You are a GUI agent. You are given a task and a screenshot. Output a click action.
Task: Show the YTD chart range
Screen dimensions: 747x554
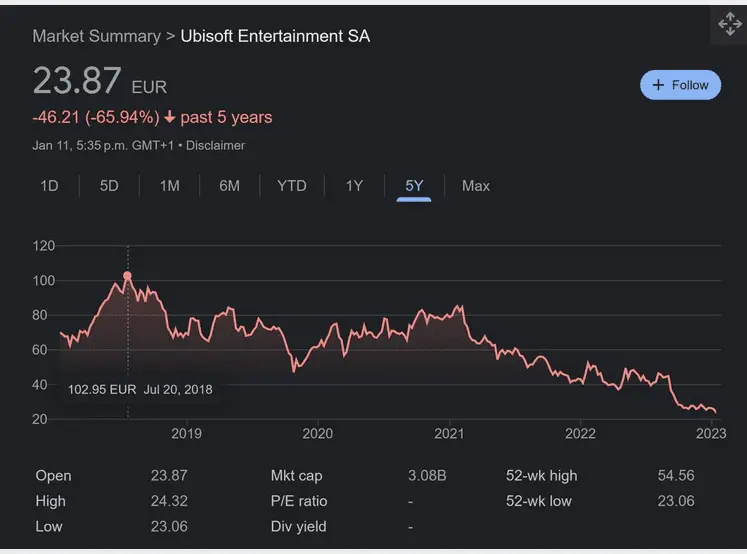[x=292, y=186]
